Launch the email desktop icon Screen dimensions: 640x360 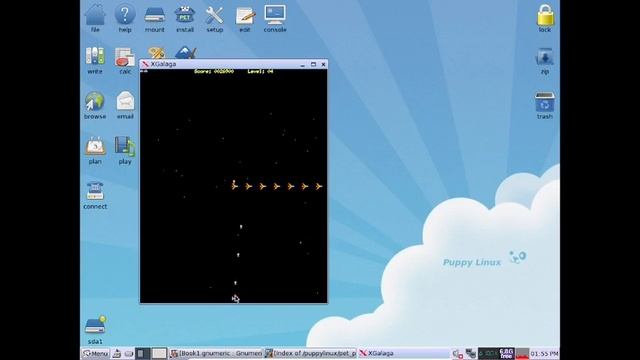coord(125,101)
